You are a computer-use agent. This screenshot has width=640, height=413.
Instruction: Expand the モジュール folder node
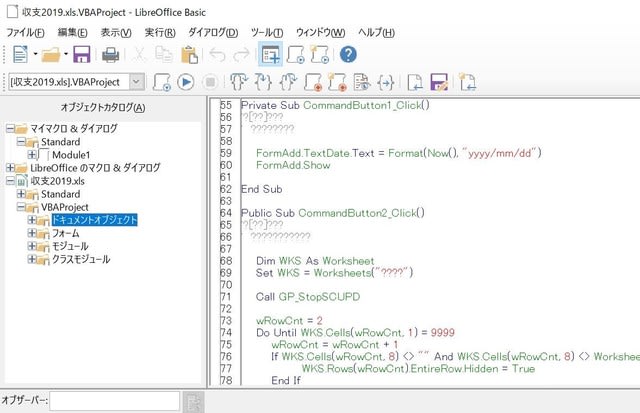pyautogui.click(x=32, y=246)
